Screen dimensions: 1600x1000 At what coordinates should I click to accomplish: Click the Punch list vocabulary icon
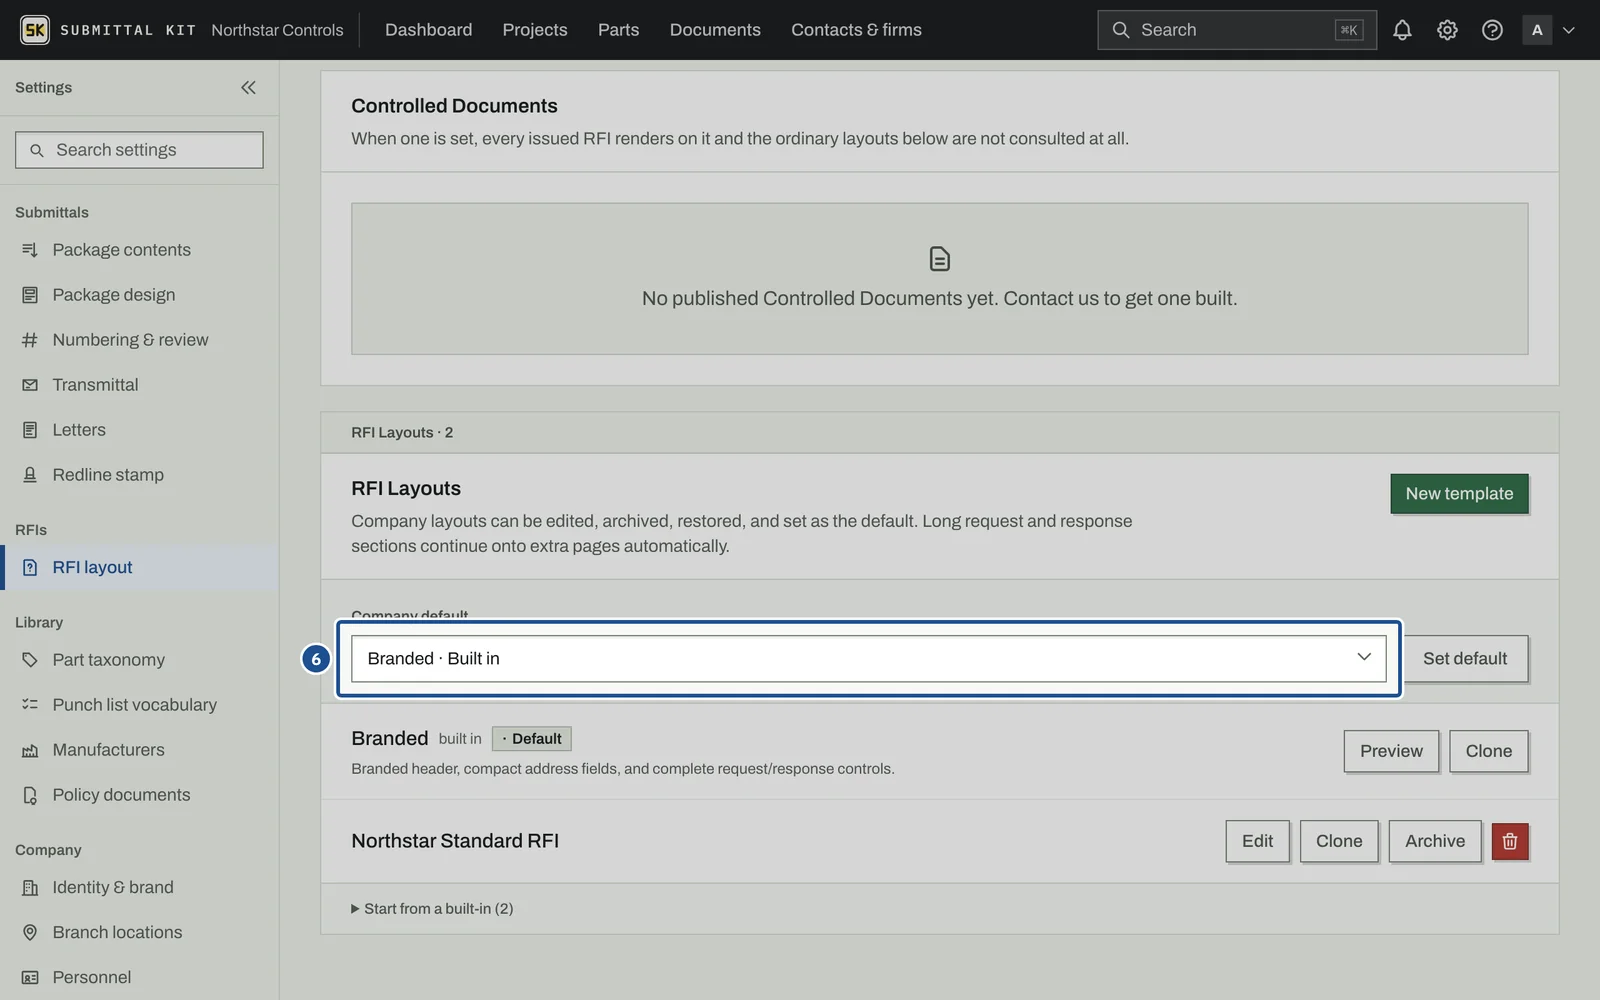pyautogui.click(x=30, y=705)
